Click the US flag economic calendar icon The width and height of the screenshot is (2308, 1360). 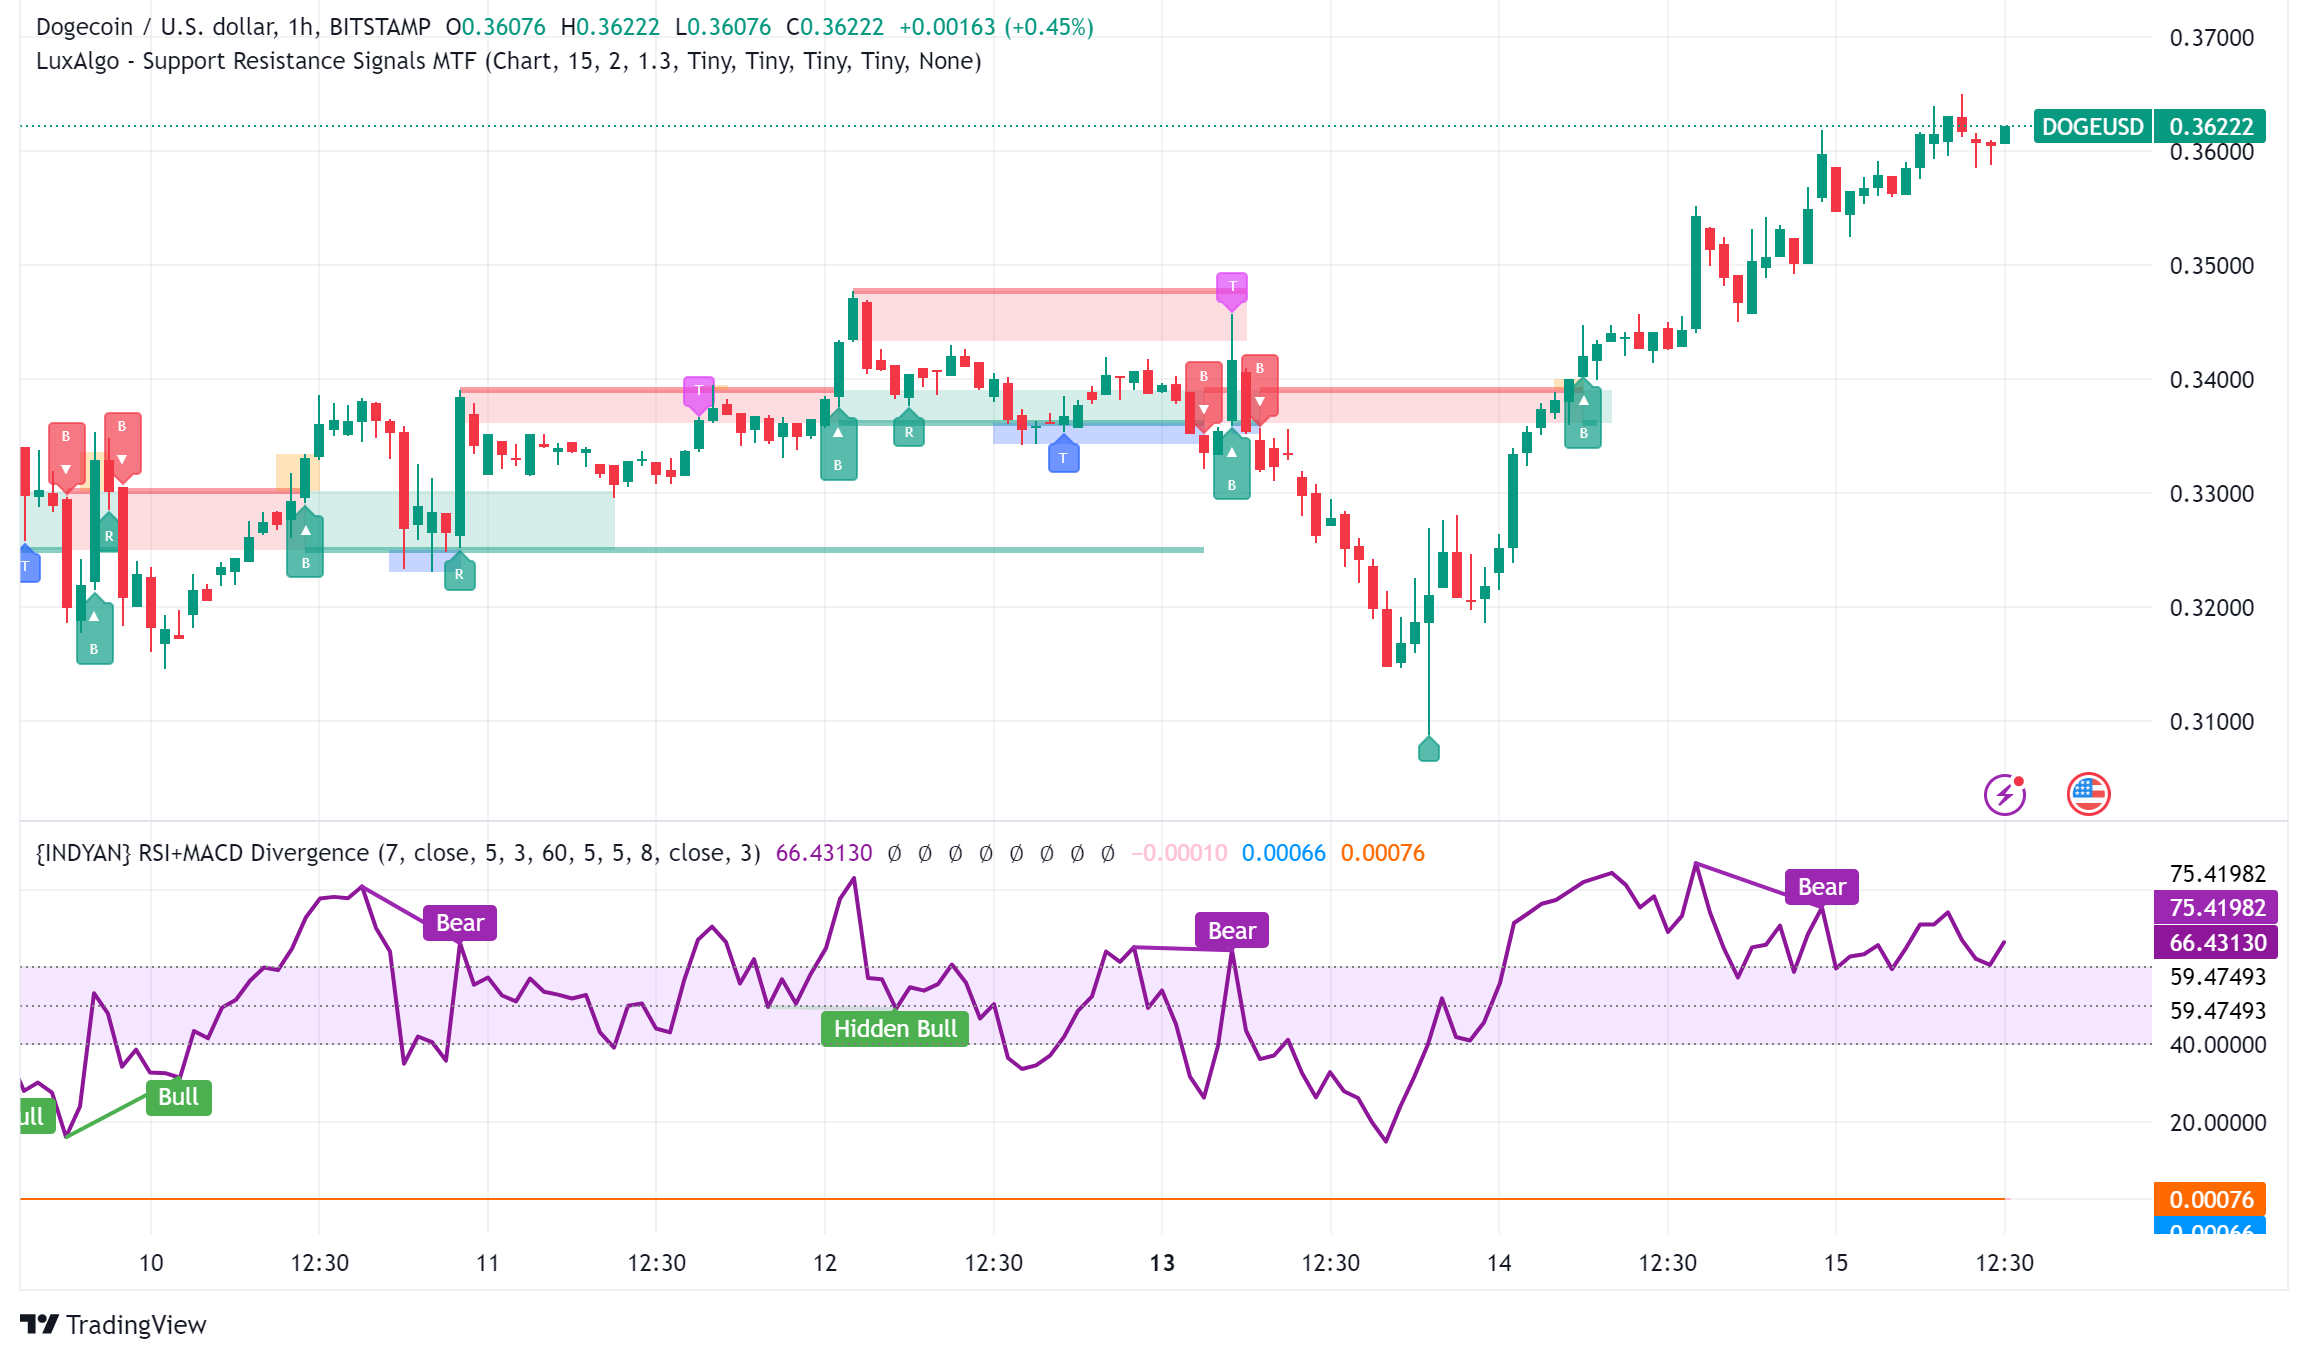2088,795
